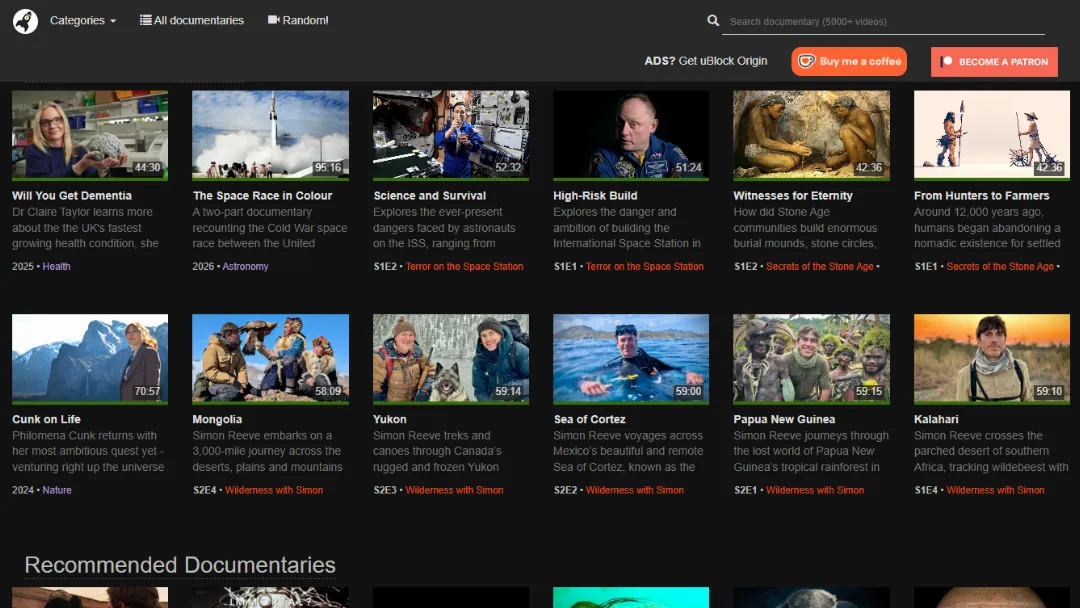This screenshot has height=608, width=1080.
Task: Click the Papua New Guinea title
Action: [x=784, y=419]
